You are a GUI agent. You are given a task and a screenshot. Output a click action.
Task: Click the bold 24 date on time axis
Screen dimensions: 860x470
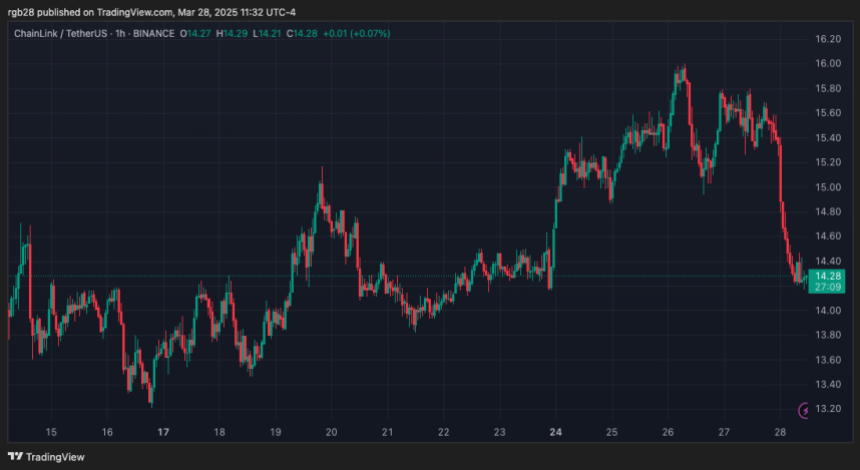555,432
